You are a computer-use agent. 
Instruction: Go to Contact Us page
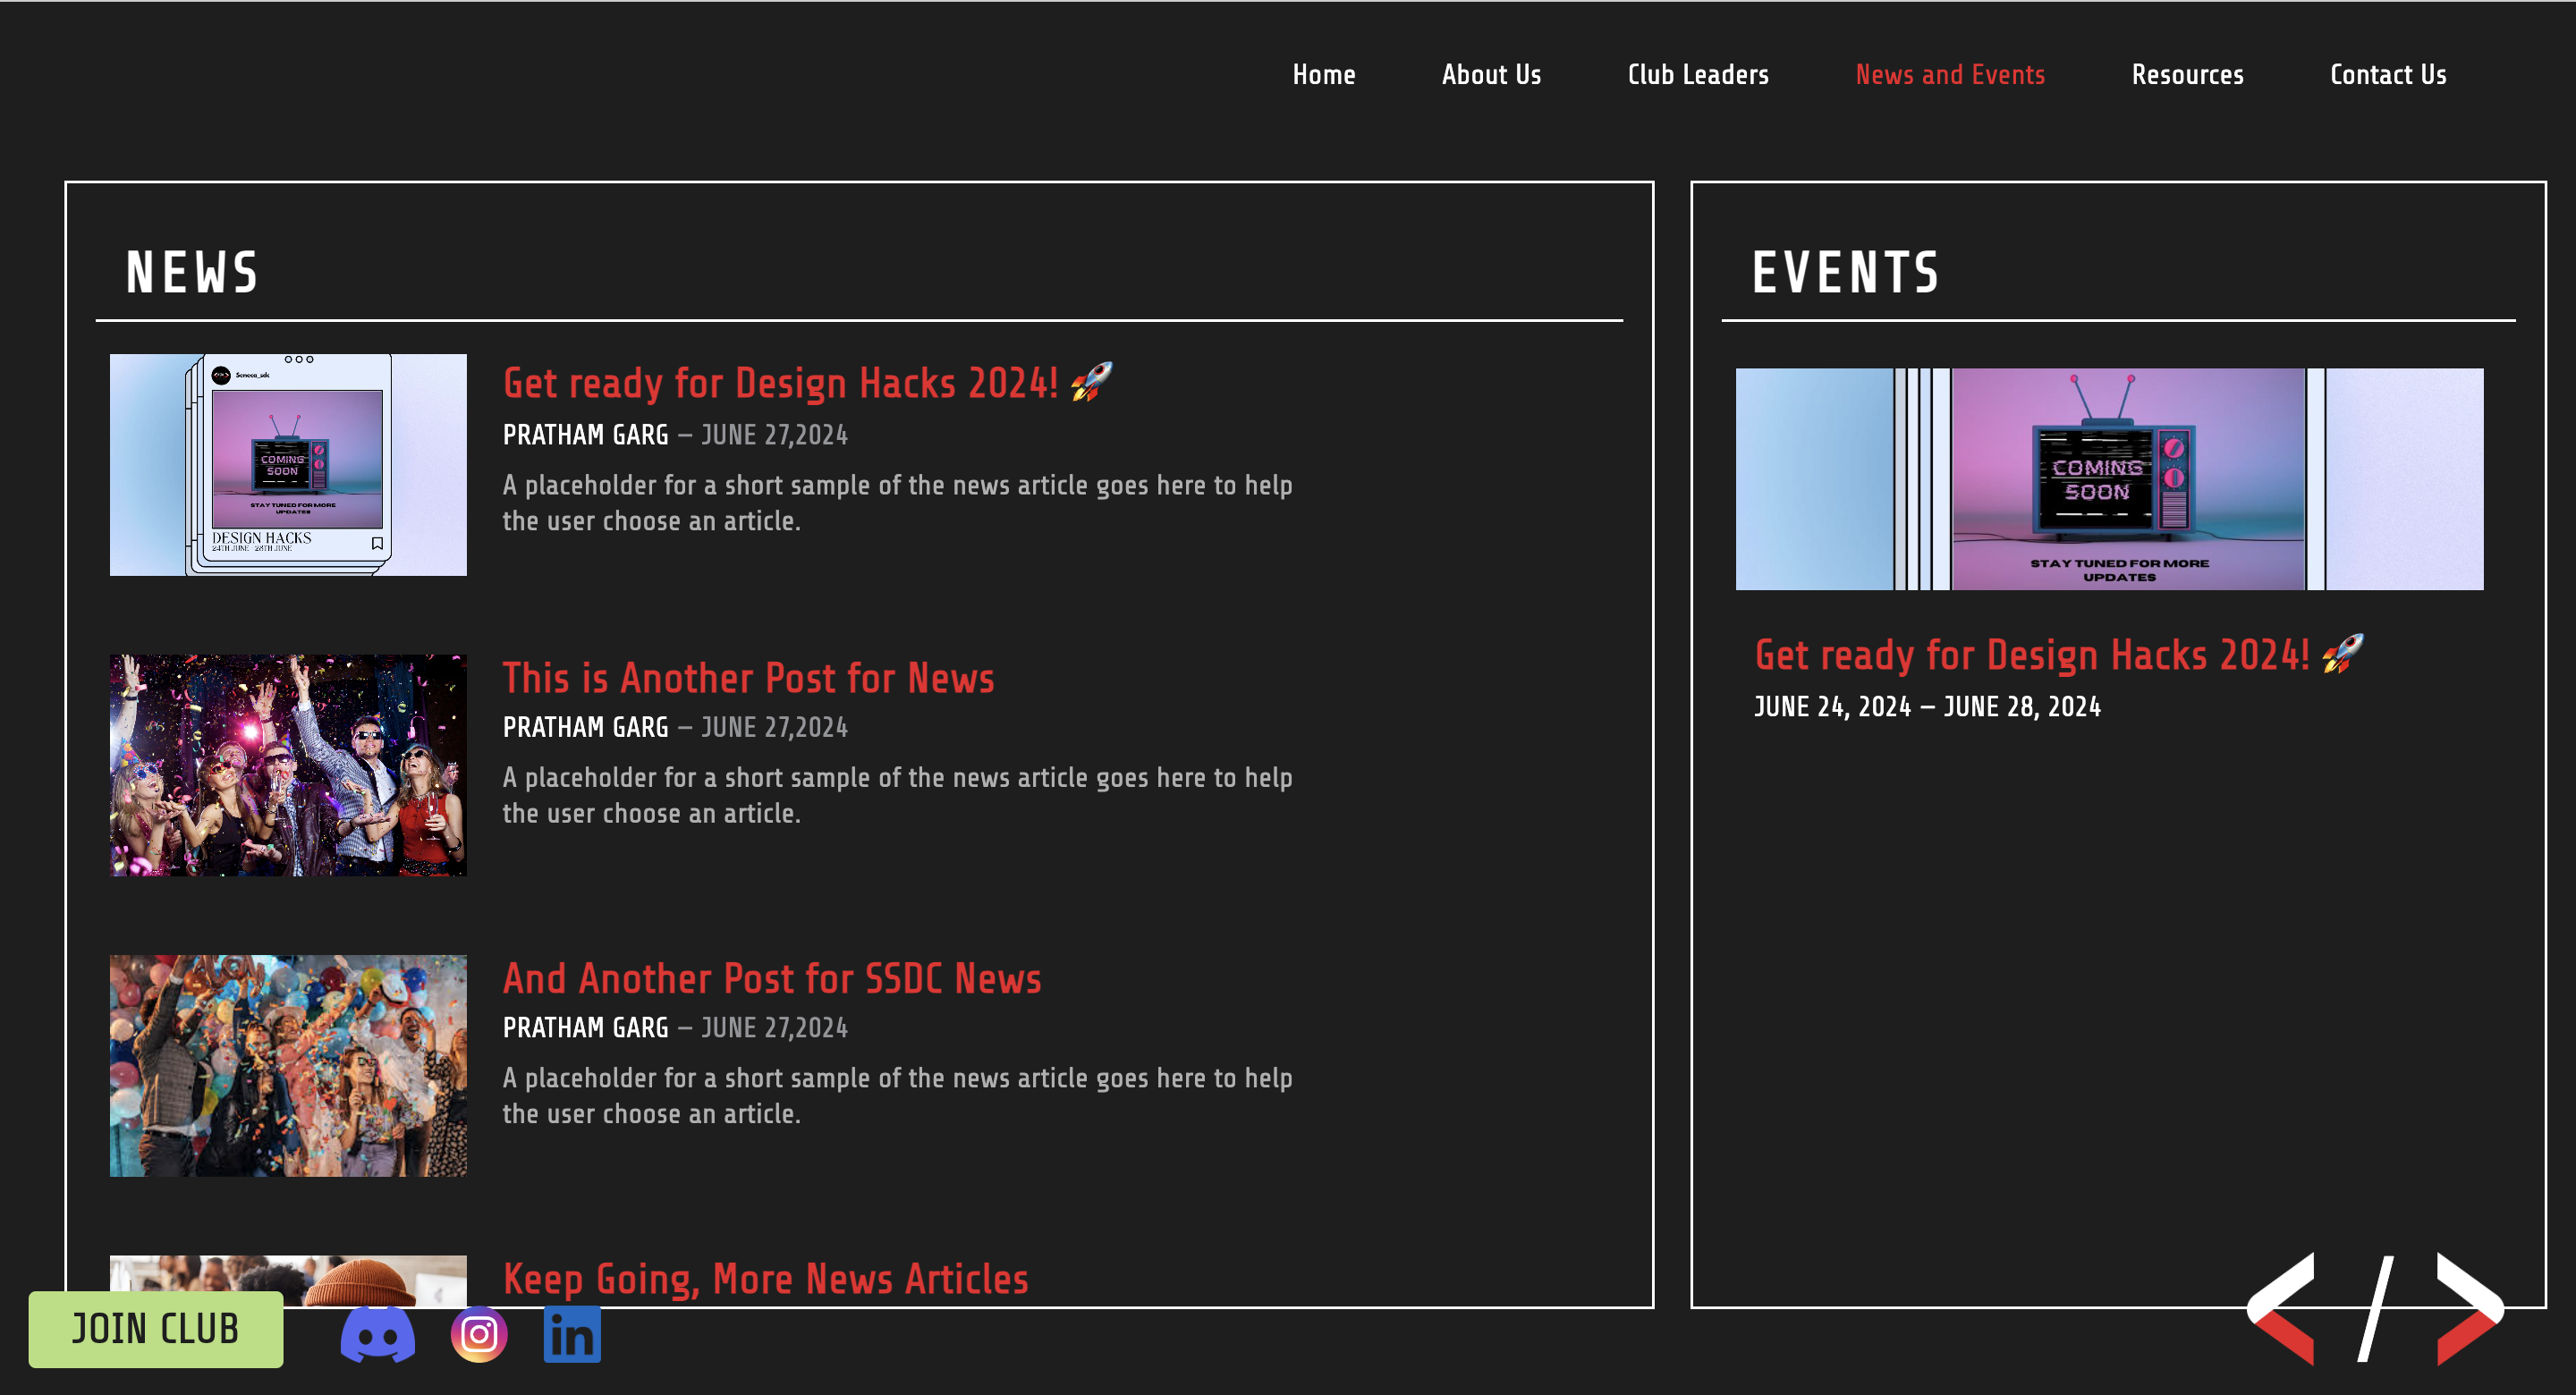tap(2387, 75)
